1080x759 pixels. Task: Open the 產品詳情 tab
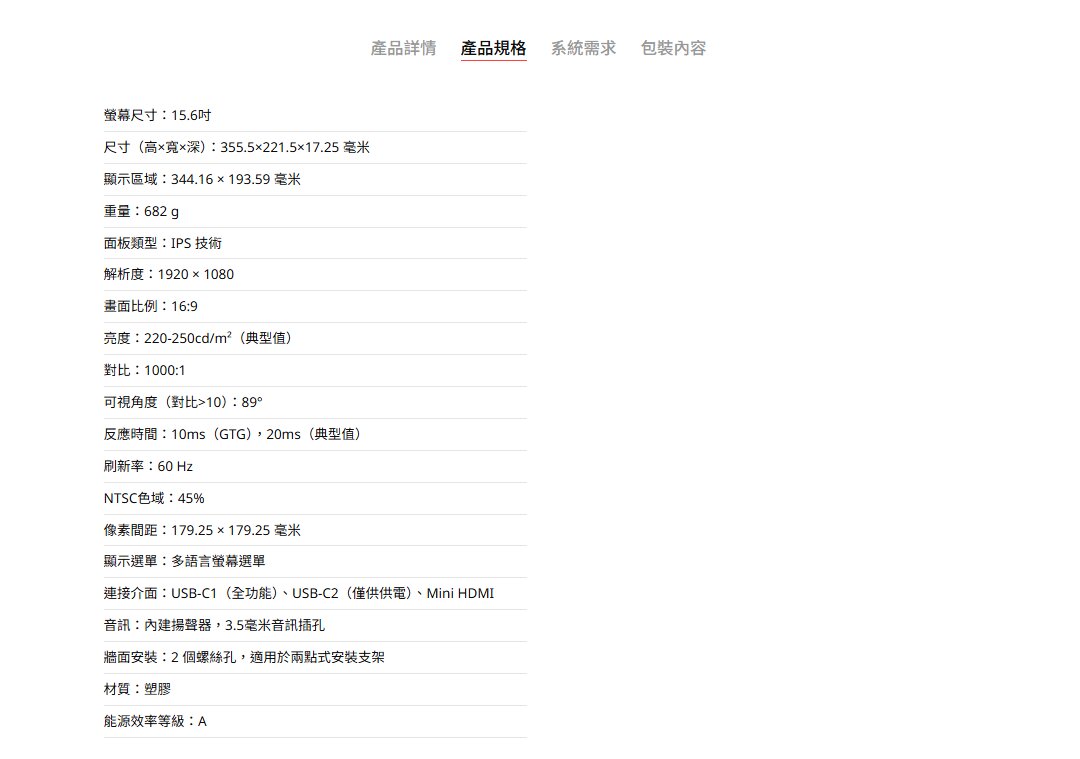tap(403, 48)
